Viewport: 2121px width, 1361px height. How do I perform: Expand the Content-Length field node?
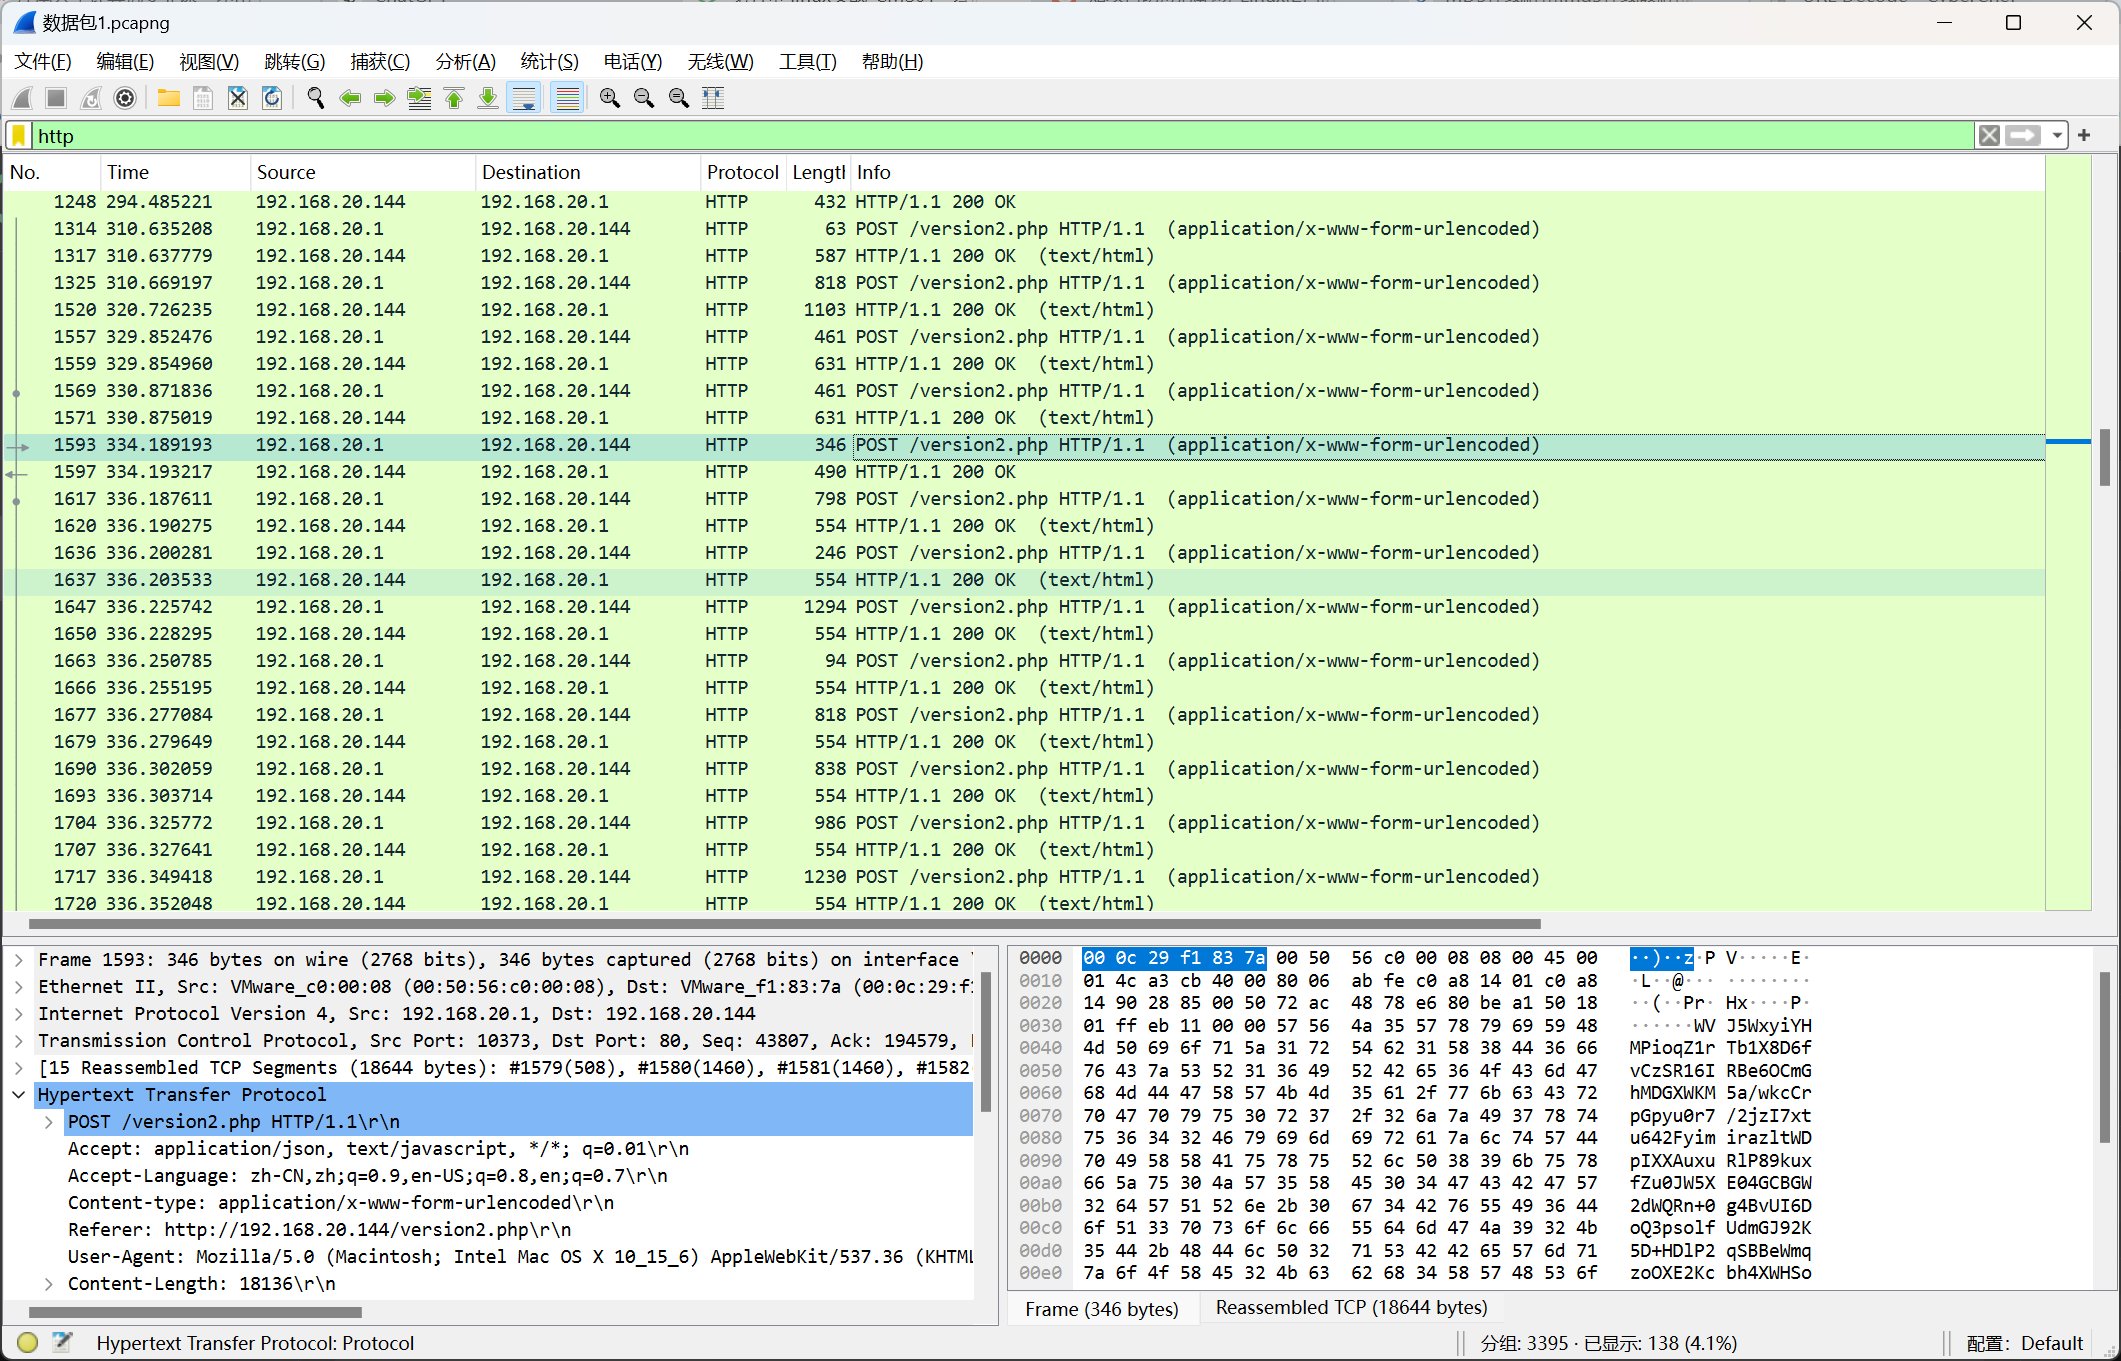(48, 1283)
